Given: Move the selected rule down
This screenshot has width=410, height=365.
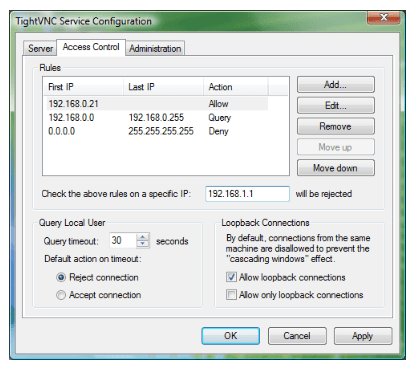Looking at the screenshot, I should [x=336, y=168].
